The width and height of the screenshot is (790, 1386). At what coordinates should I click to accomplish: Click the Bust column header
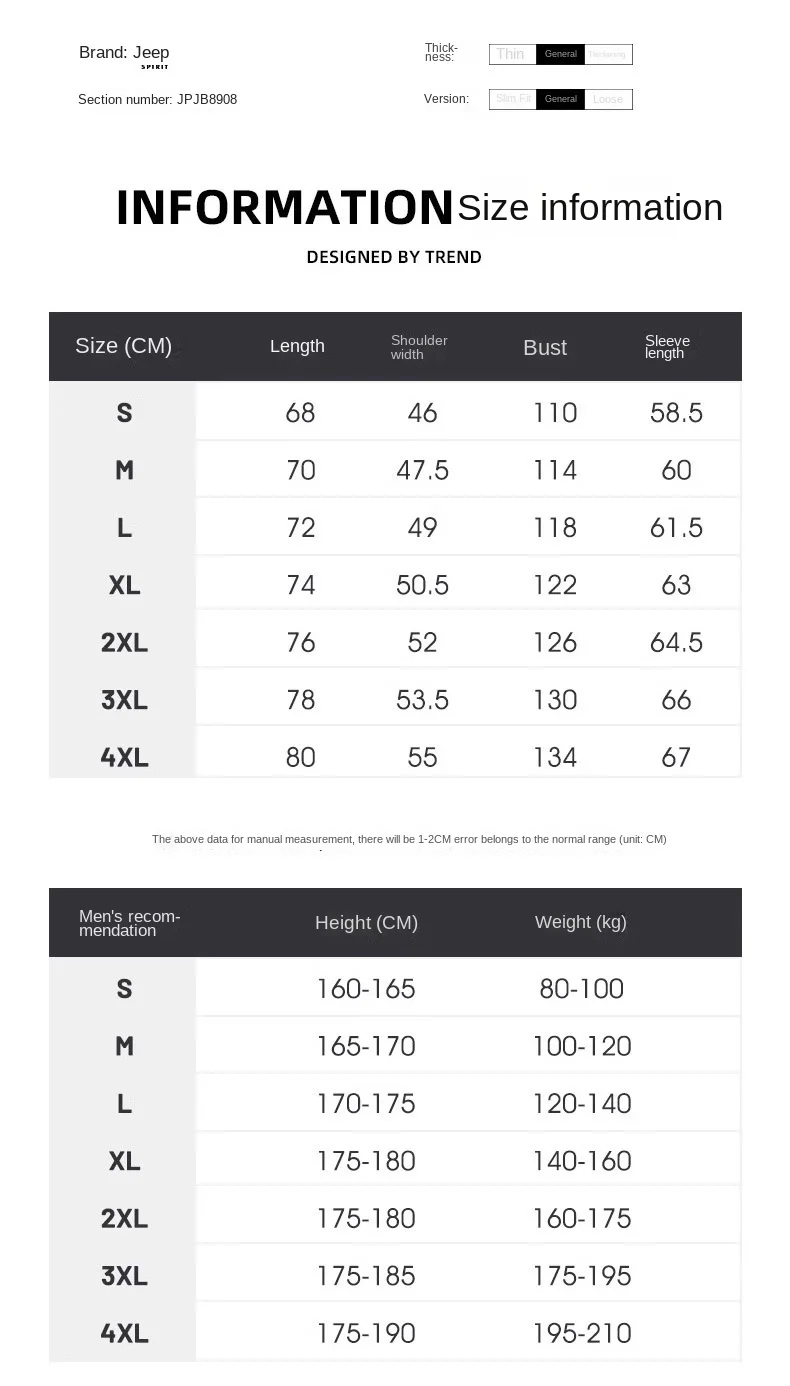545,347
